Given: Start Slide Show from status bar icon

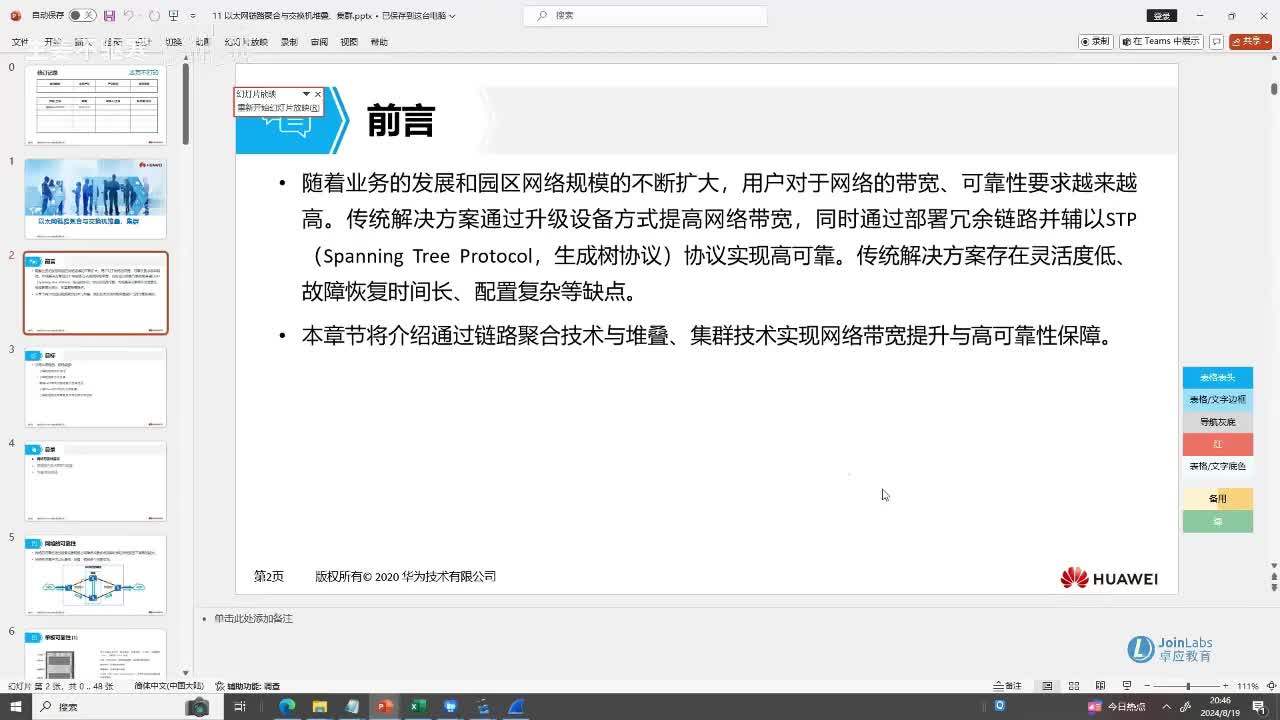Looking at the screenshot, I should pos(1127,686).
